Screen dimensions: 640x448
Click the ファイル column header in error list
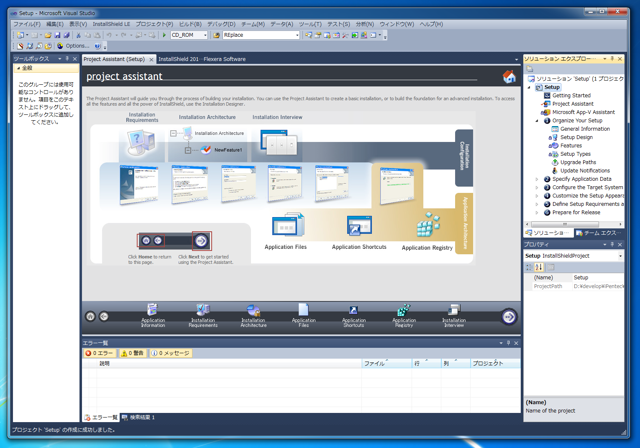coord(387,363)
